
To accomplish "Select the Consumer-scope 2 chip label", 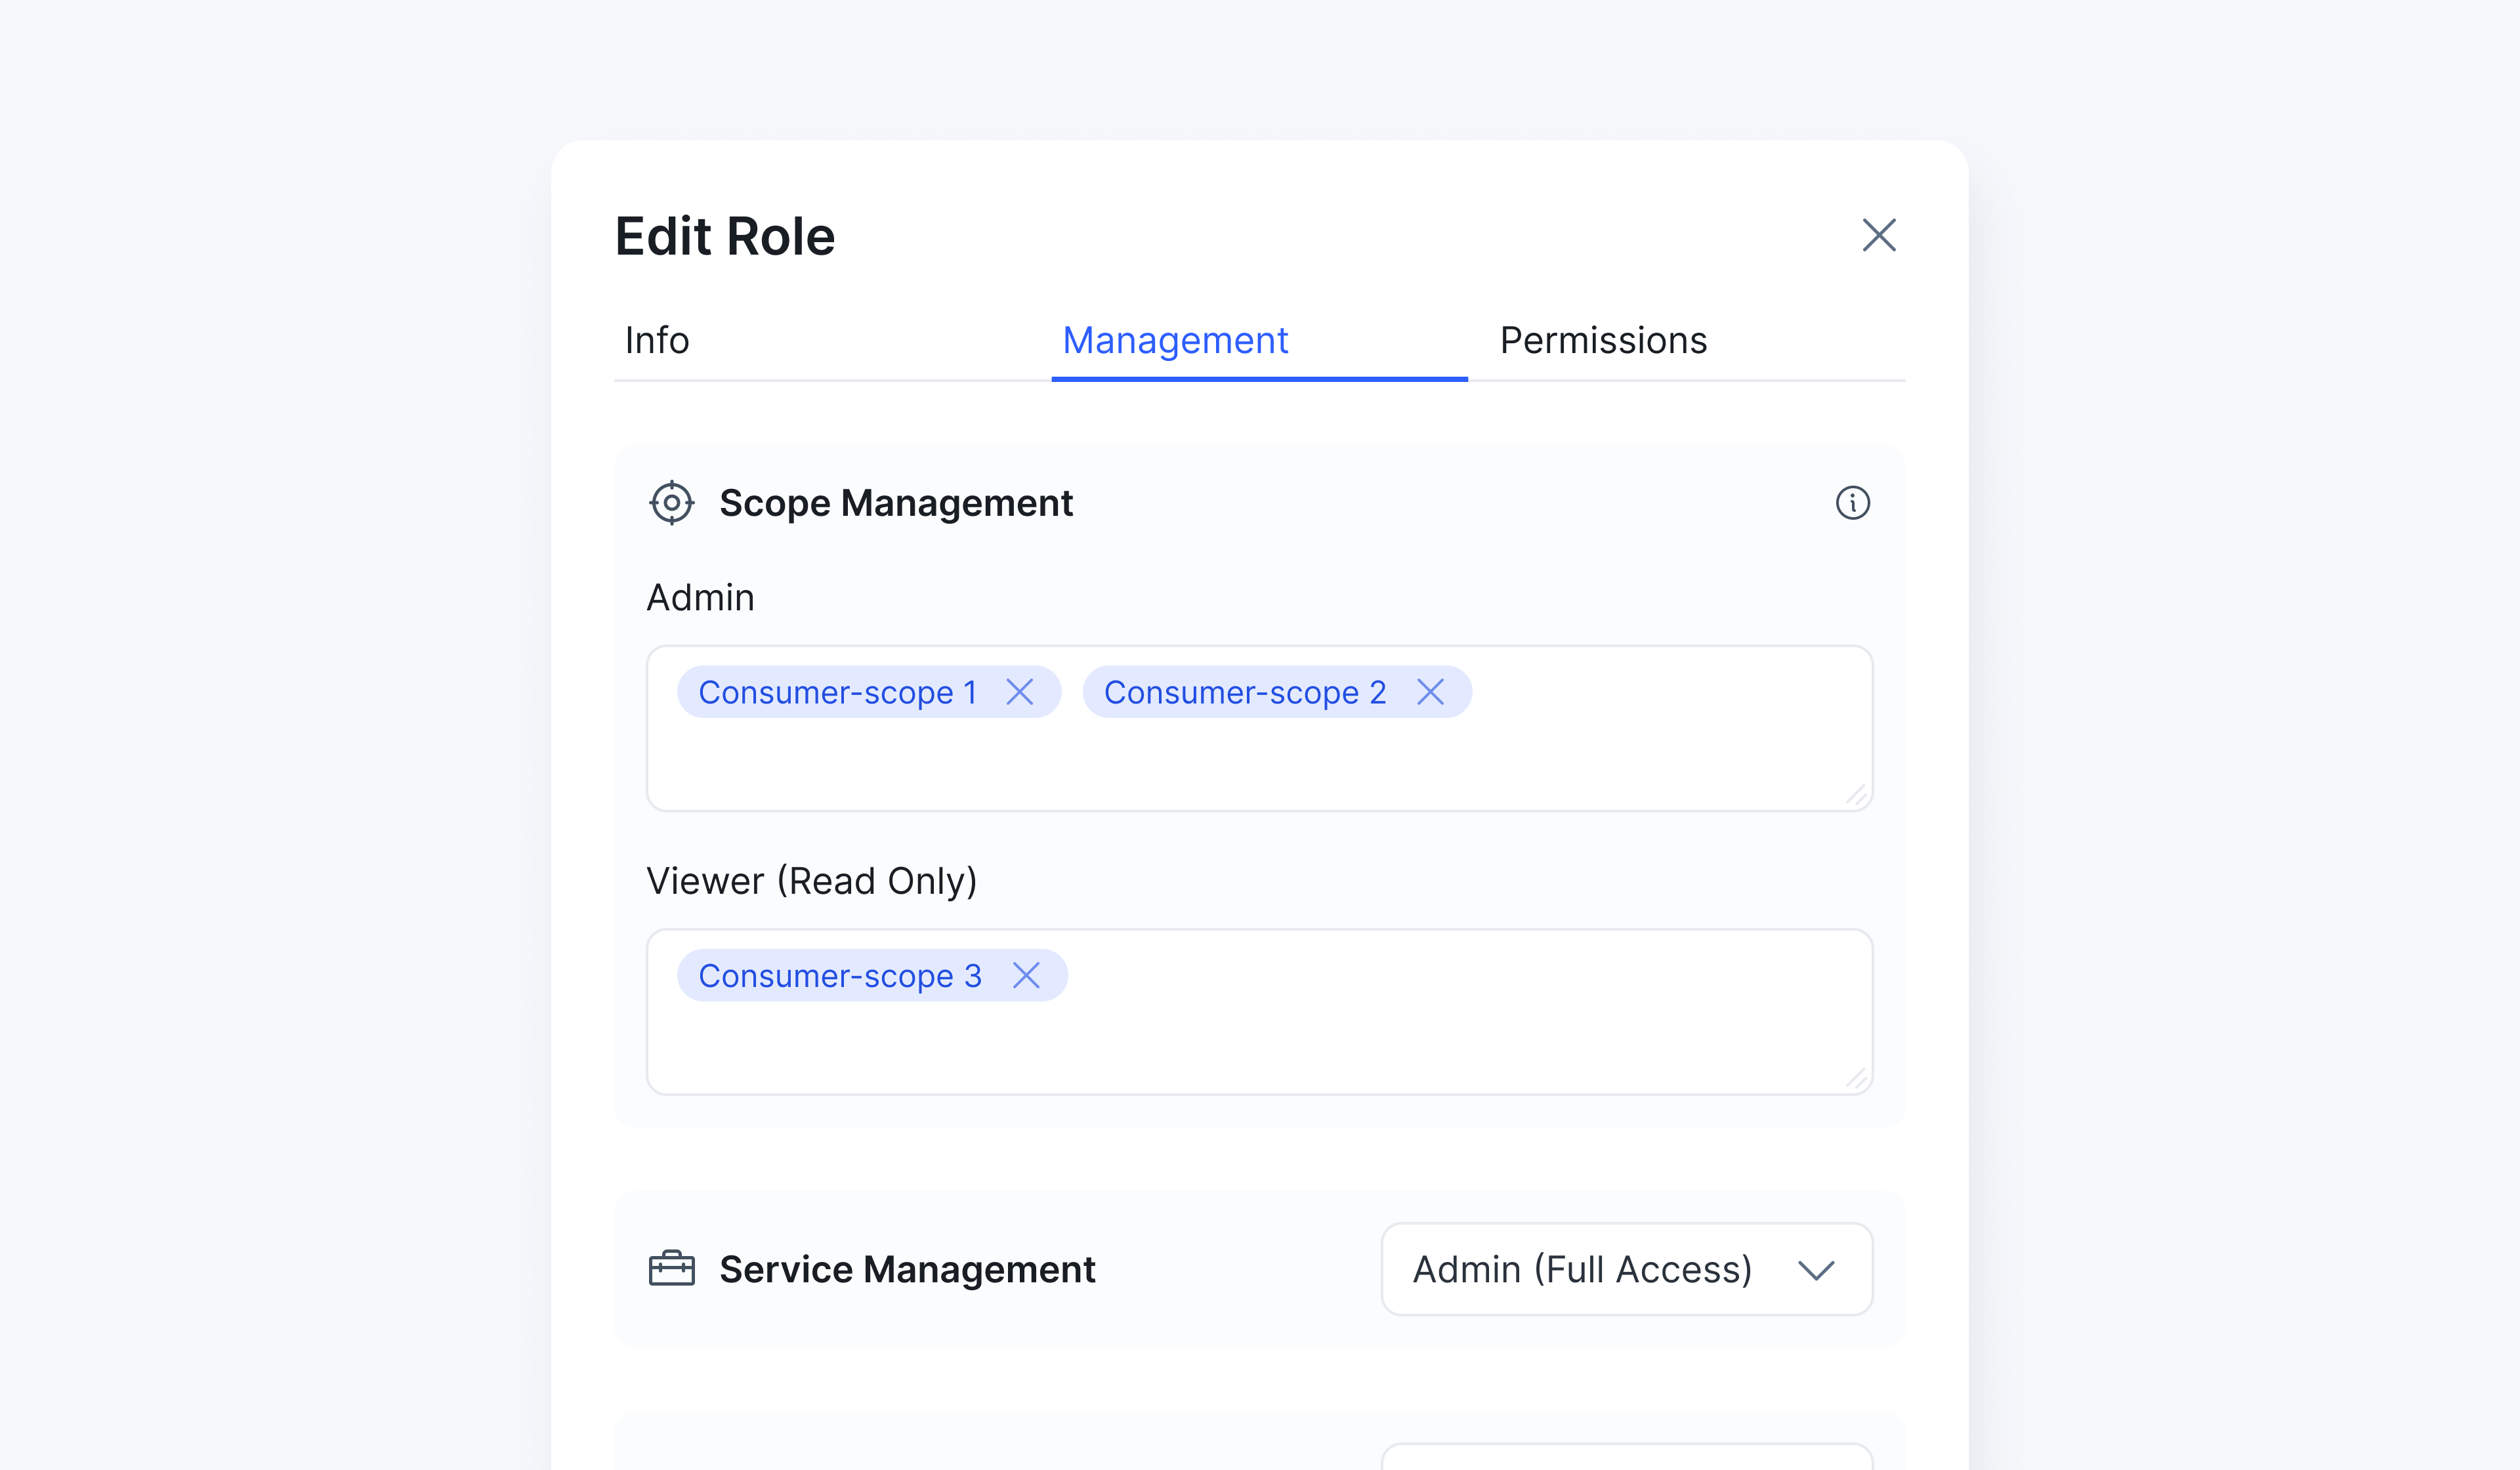I will [1244, 692].
